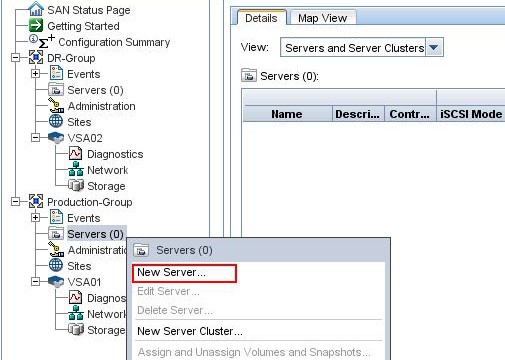Select Storage label under VSA02
Image resolution: width=505 pixels, height=360 pixels.
click(x=106, y=186)
